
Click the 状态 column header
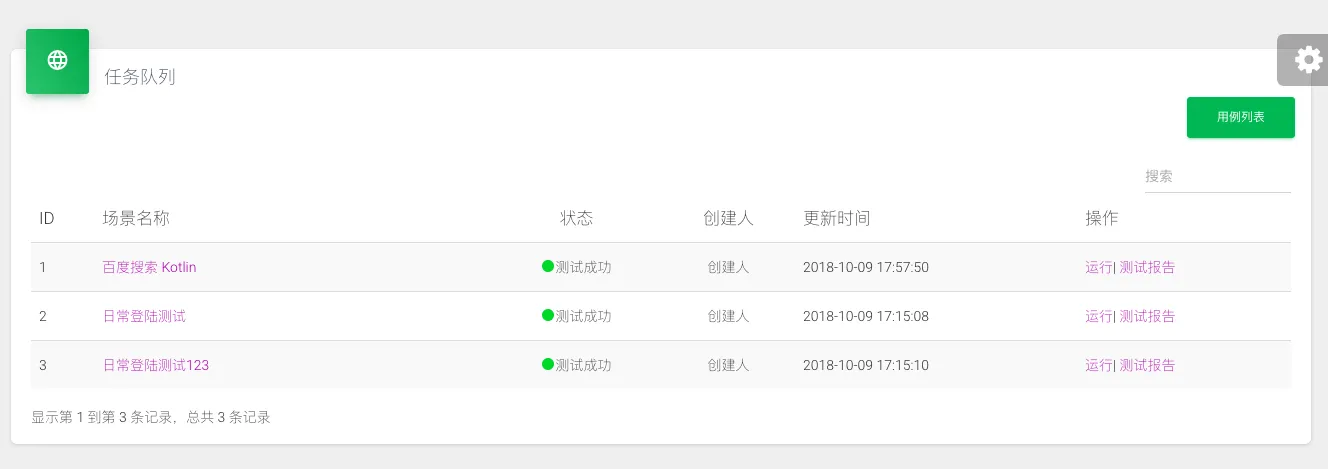coord(576,218)
